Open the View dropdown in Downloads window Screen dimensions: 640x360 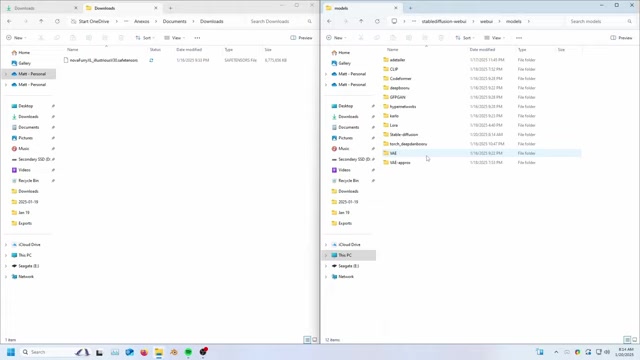click(175, 38)
